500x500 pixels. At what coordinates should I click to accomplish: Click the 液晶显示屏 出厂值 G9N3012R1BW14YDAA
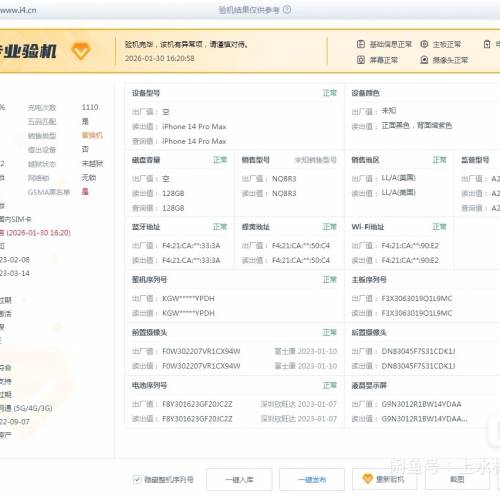[x=422, y=404]
